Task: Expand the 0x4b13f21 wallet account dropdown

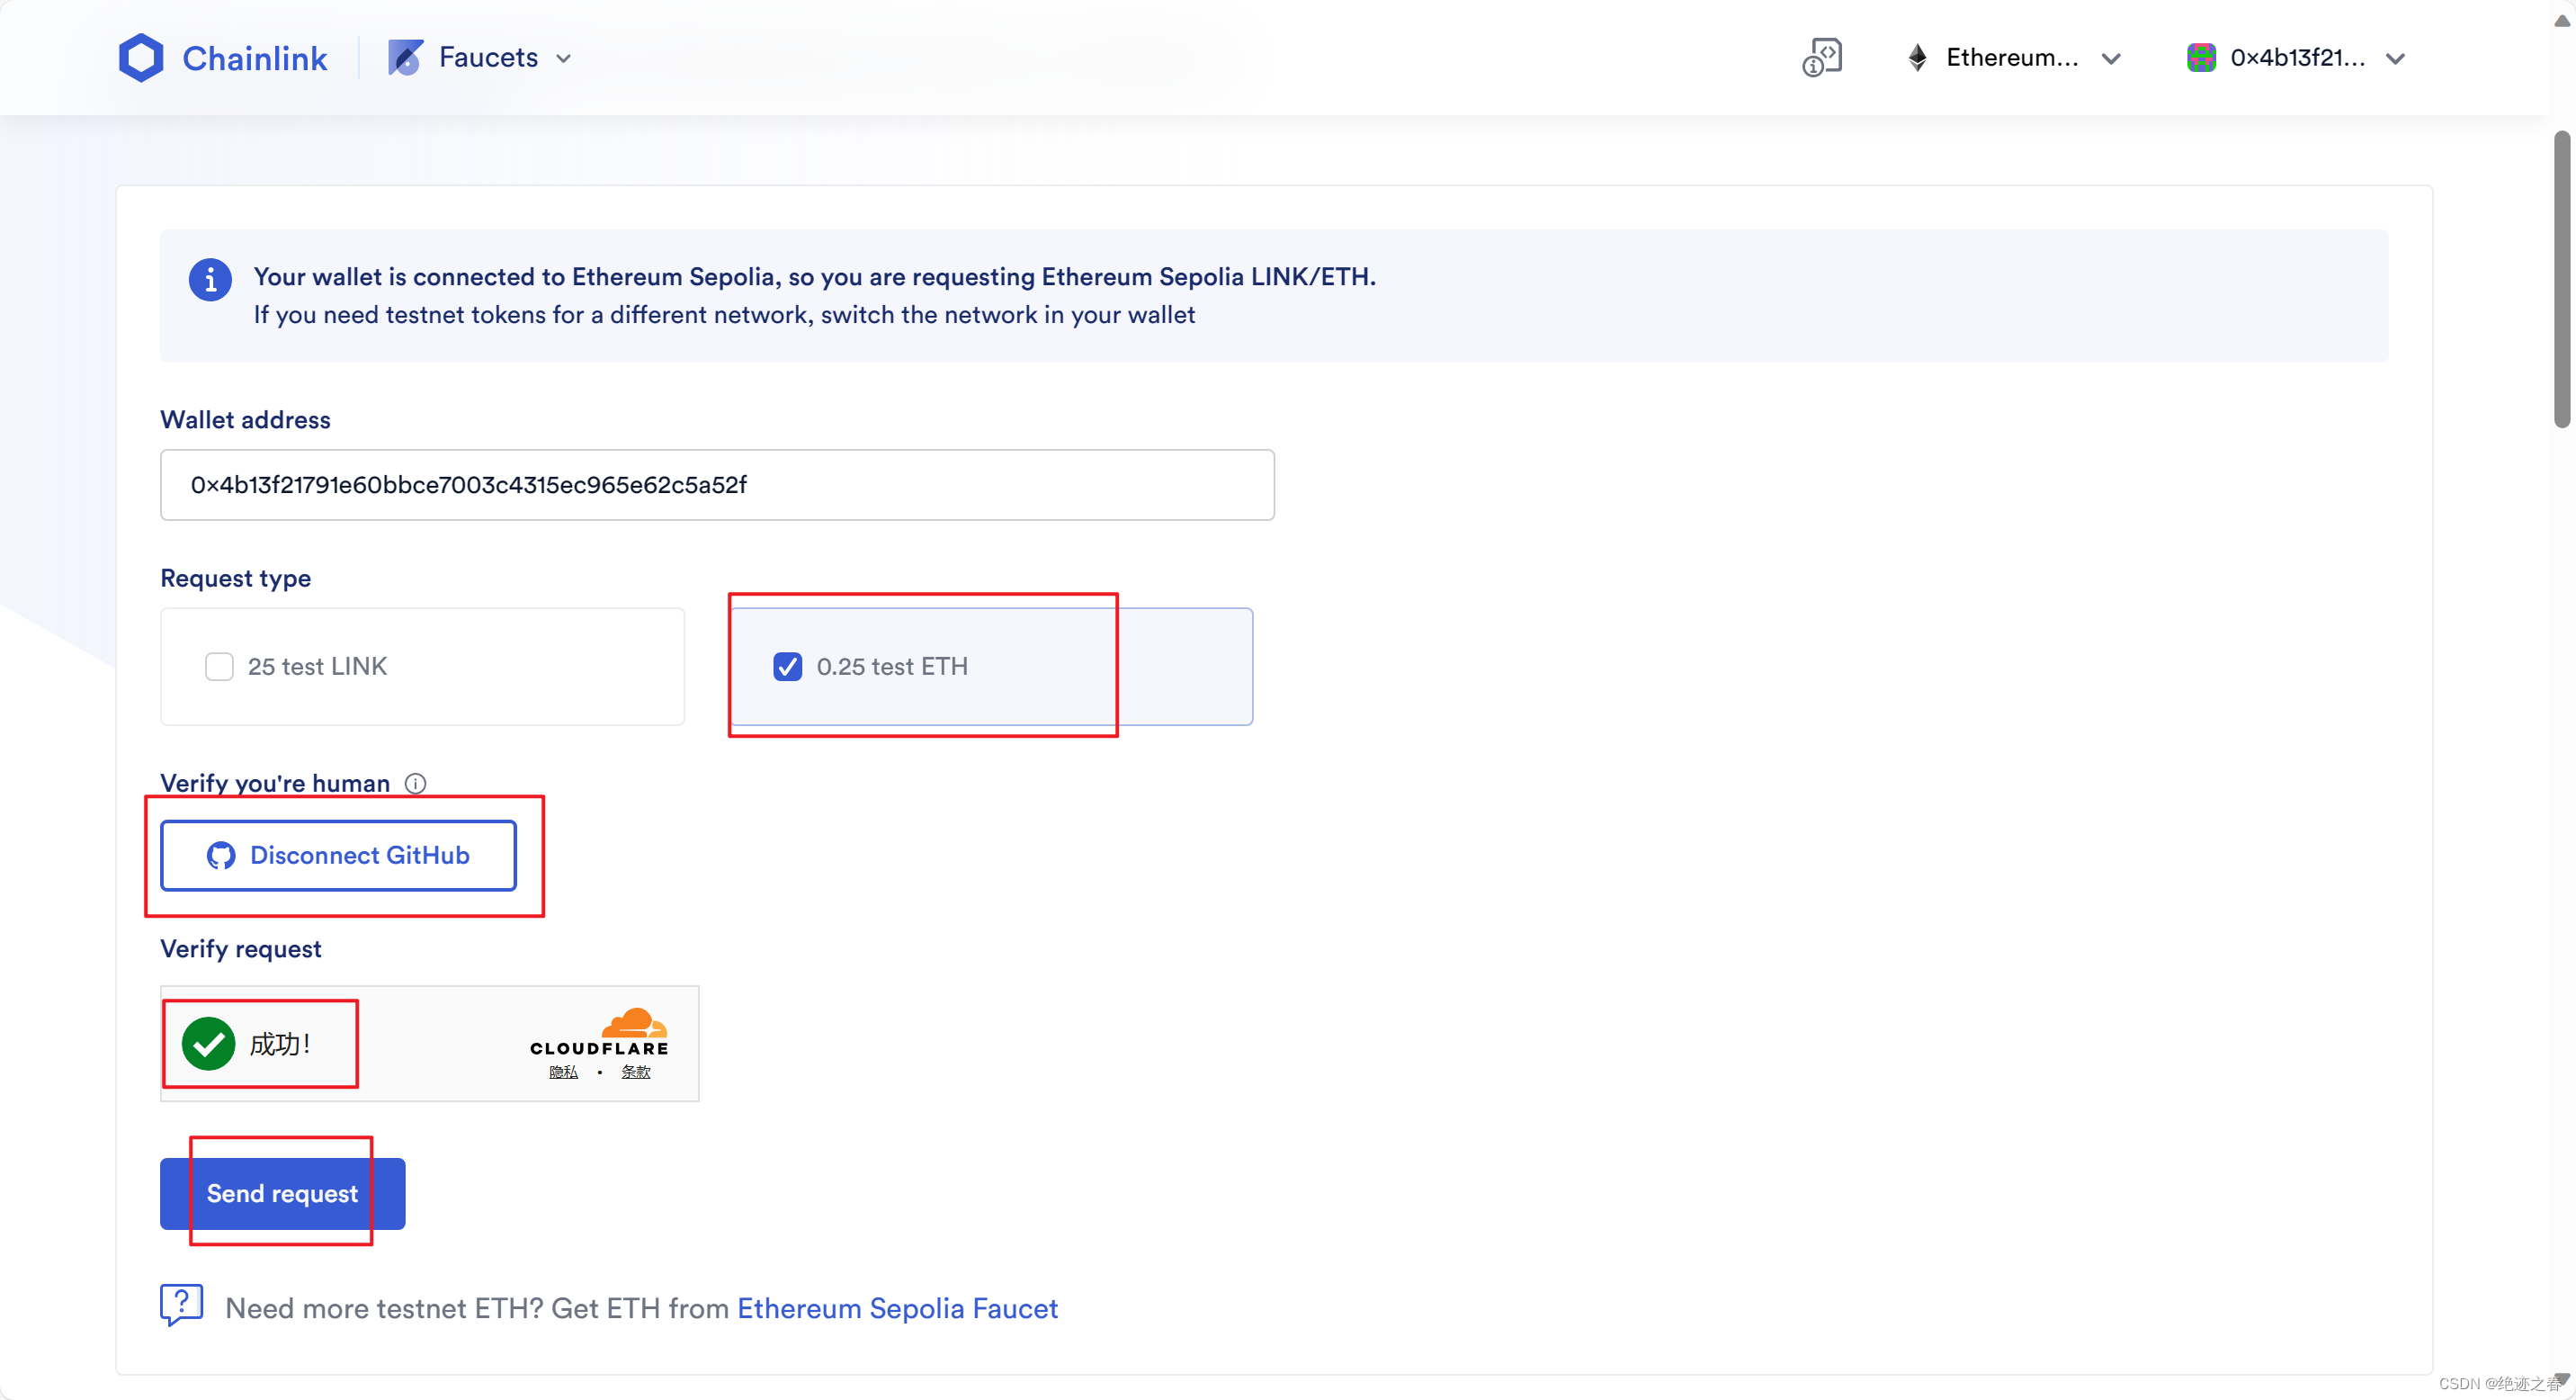Action: 2394,59
